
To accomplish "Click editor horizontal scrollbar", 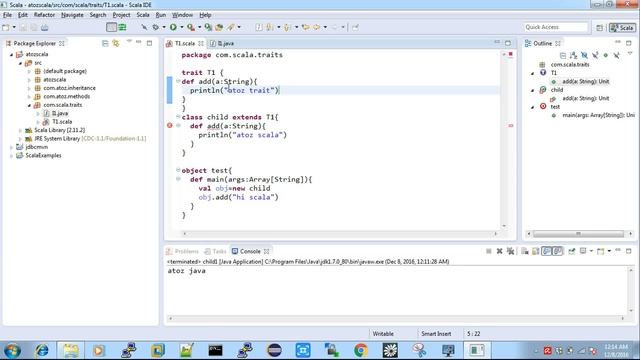I will click(340, 234).
